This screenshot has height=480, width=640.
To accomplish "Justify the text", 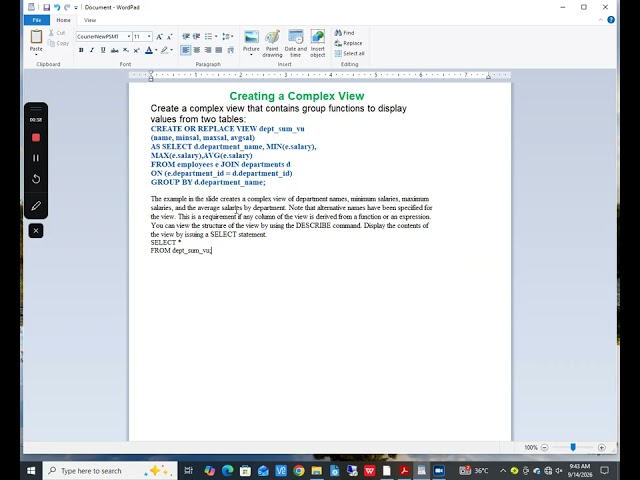I will click(x=219, y=50).
